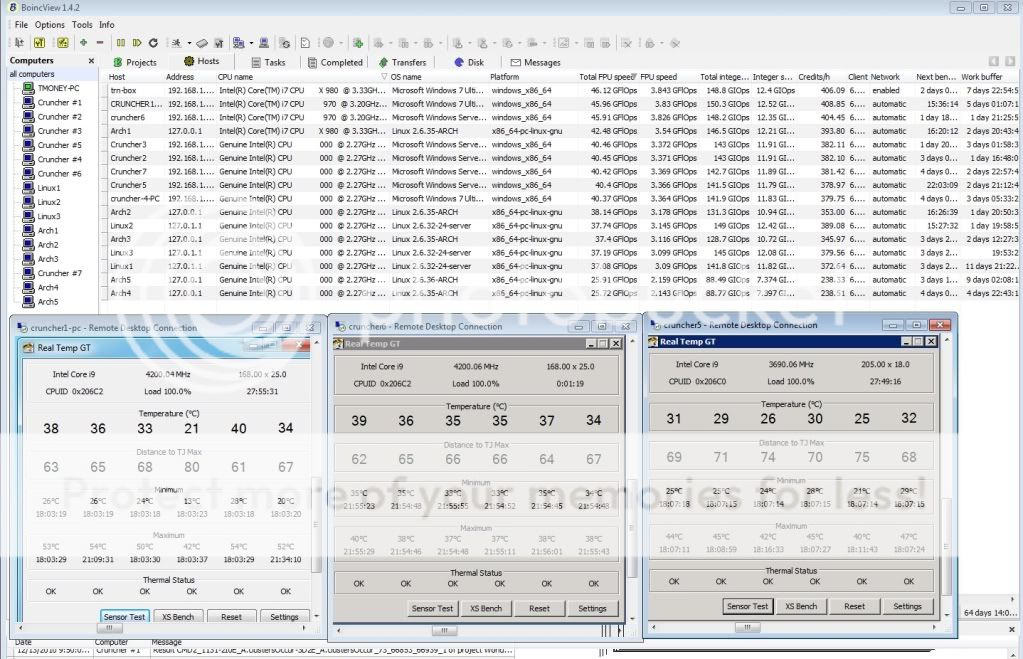The height and width of the screenshot is (659, 1023).
Task: Sort hosts by the Platform column header
Action: click(x=532, y=76)
